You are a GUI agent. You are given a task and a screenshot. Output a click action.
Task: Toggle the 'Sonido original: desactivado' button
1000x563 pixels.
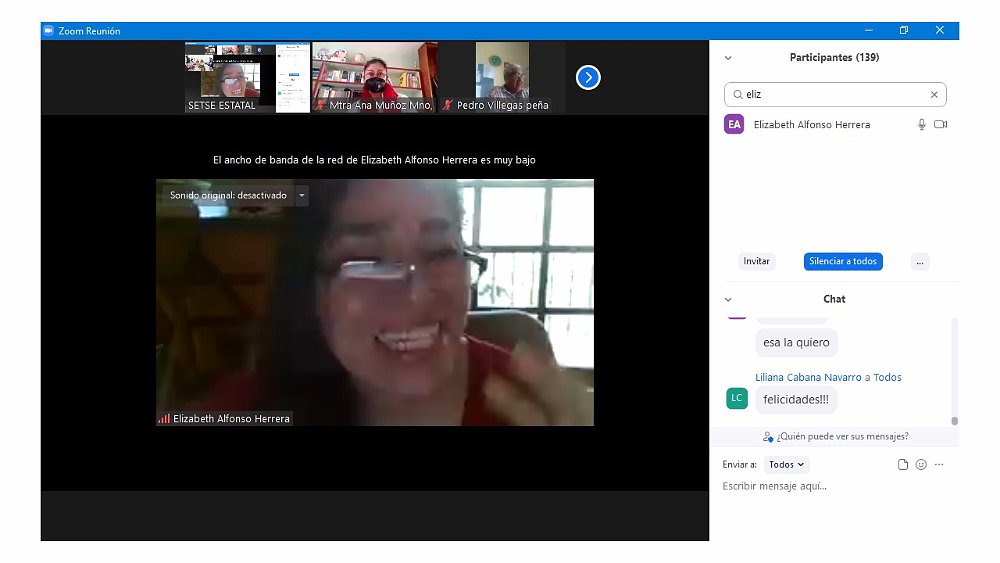[228, 196]
